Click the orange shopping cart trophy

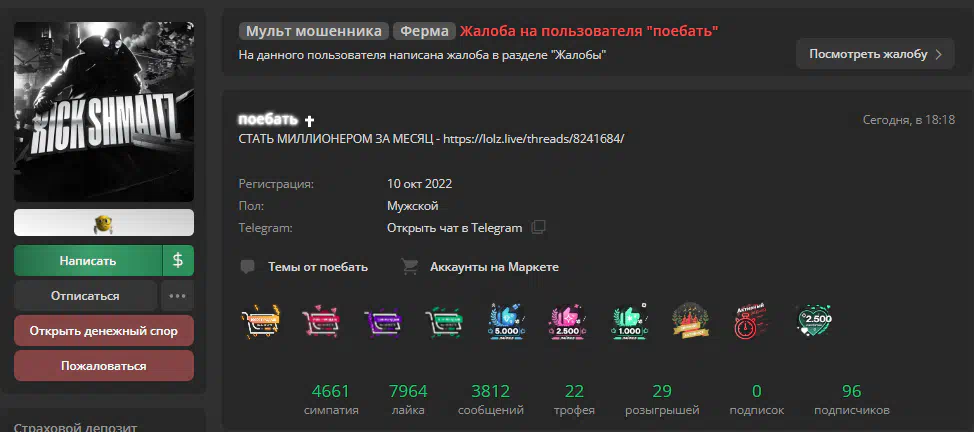[260, 321]
